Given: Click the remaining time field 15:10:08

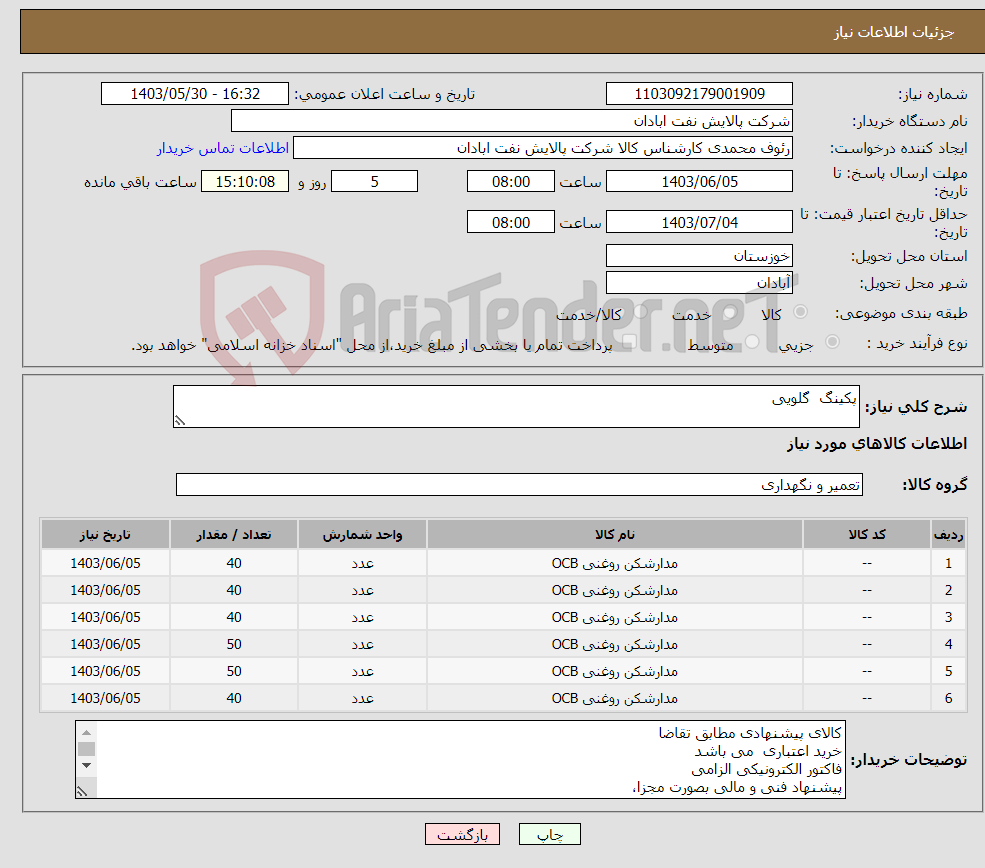Looking at the screenshot, I should pos(245,182).
